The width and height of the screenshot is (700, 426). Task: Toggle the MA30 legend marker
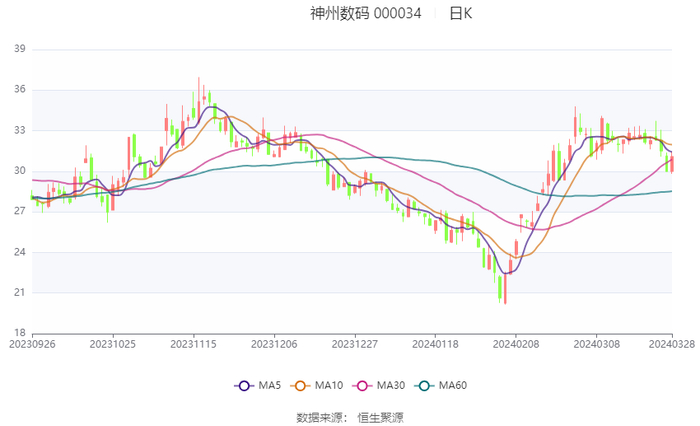click(x=362, y=386)
